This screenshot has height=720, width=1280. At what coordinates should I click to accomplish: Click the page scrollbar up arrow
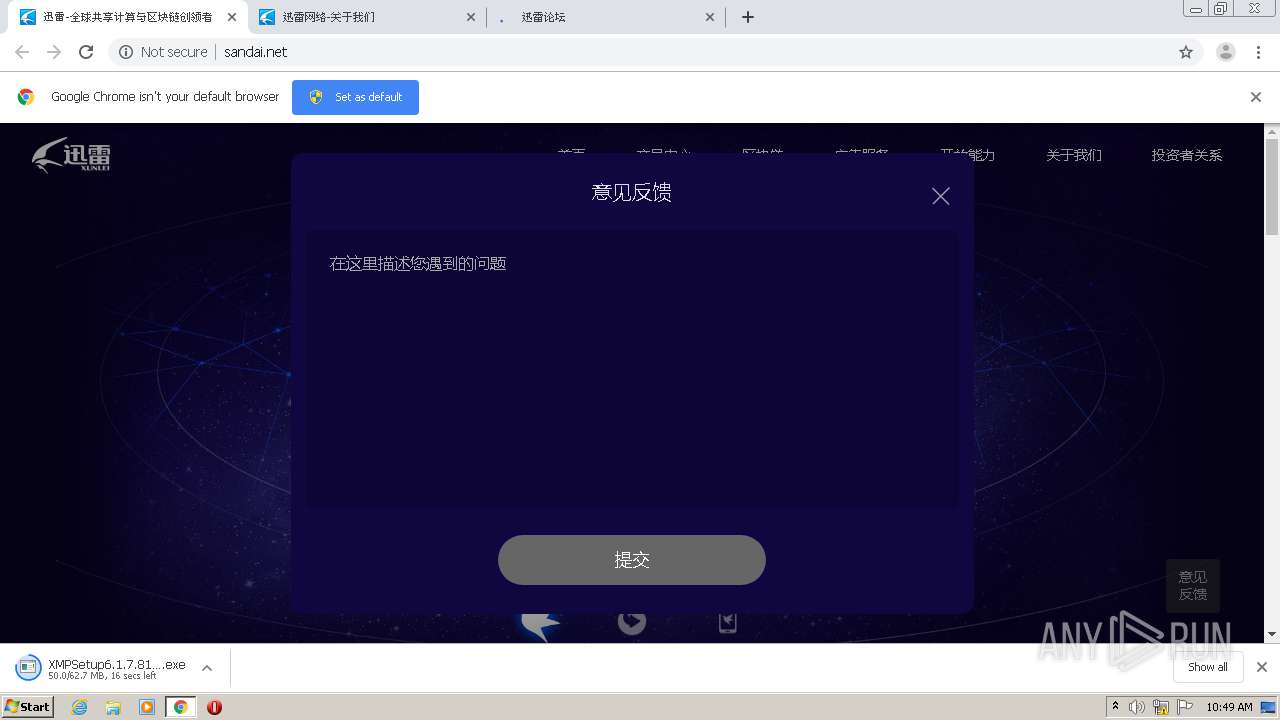pos(1272,131)
